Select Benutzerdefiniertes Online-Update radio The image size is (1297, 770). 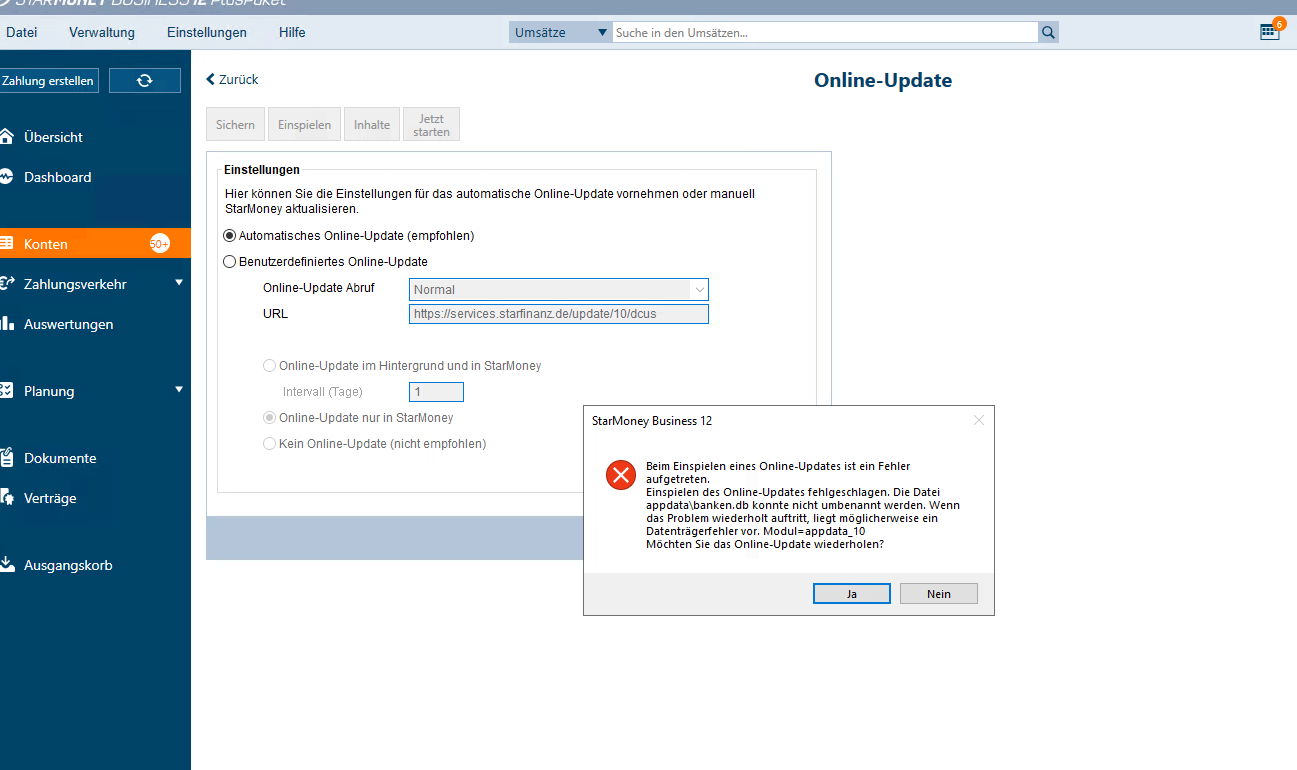[x=229, y=262]
